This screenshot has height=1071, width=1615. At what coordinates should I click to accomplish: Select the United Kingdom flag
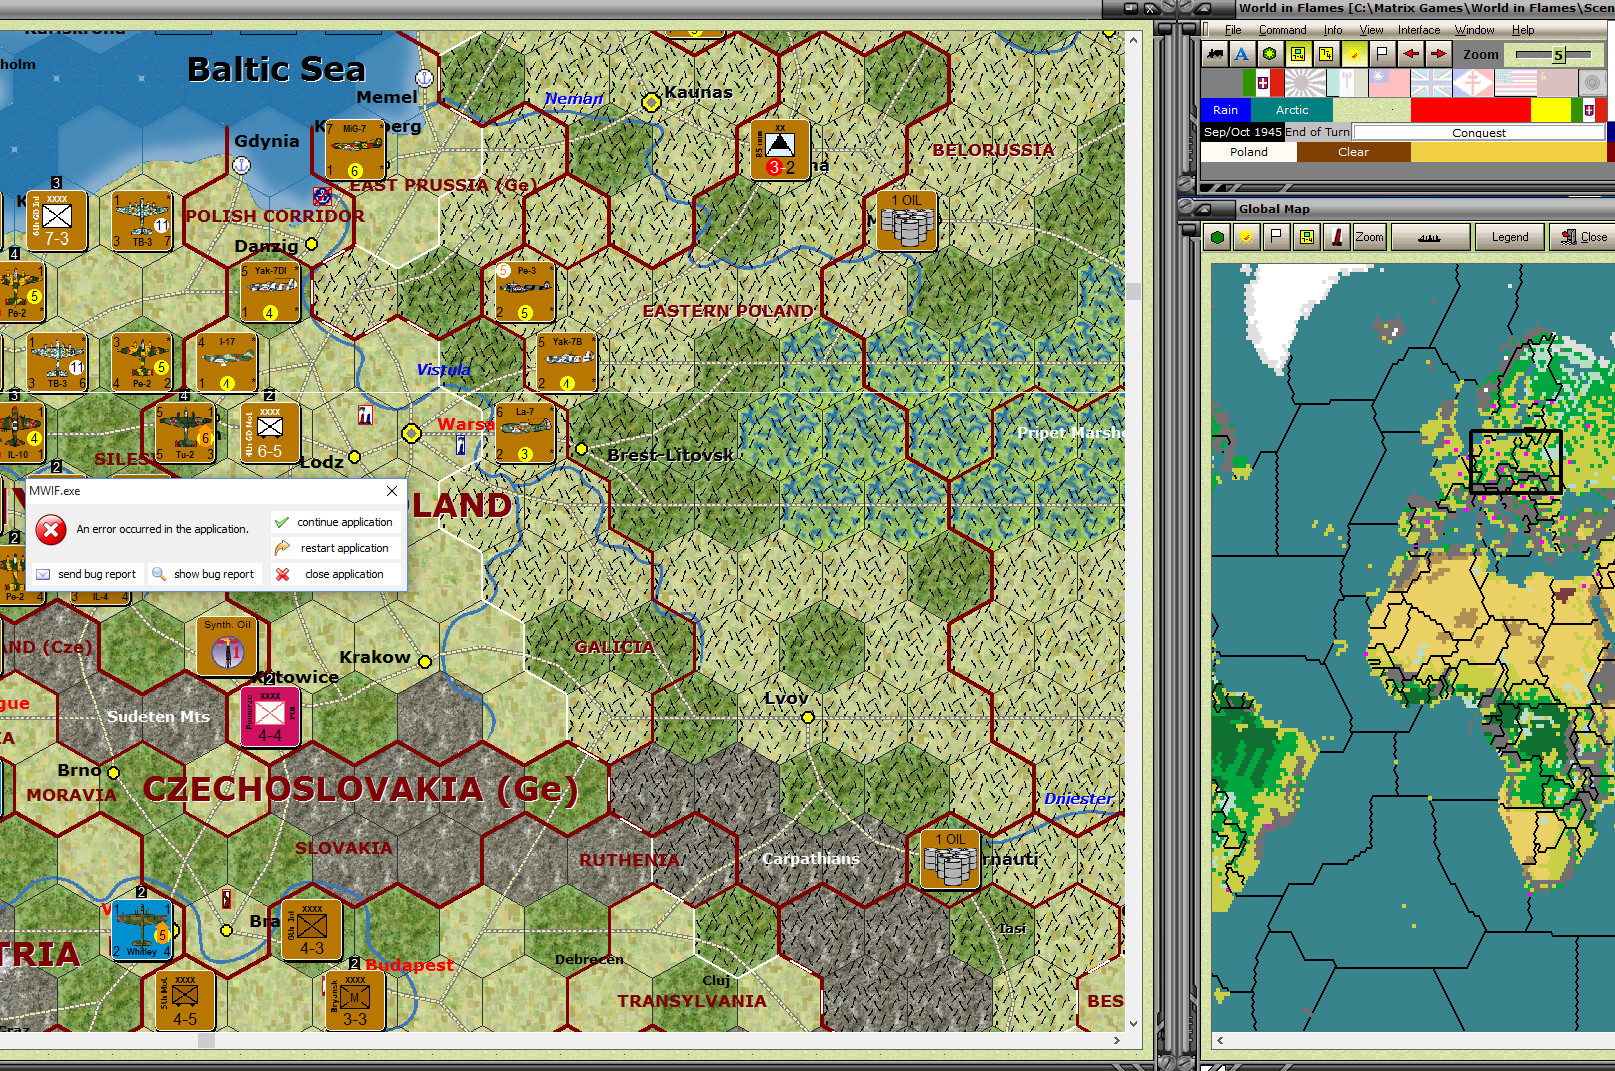click(x=1431, y=82)
